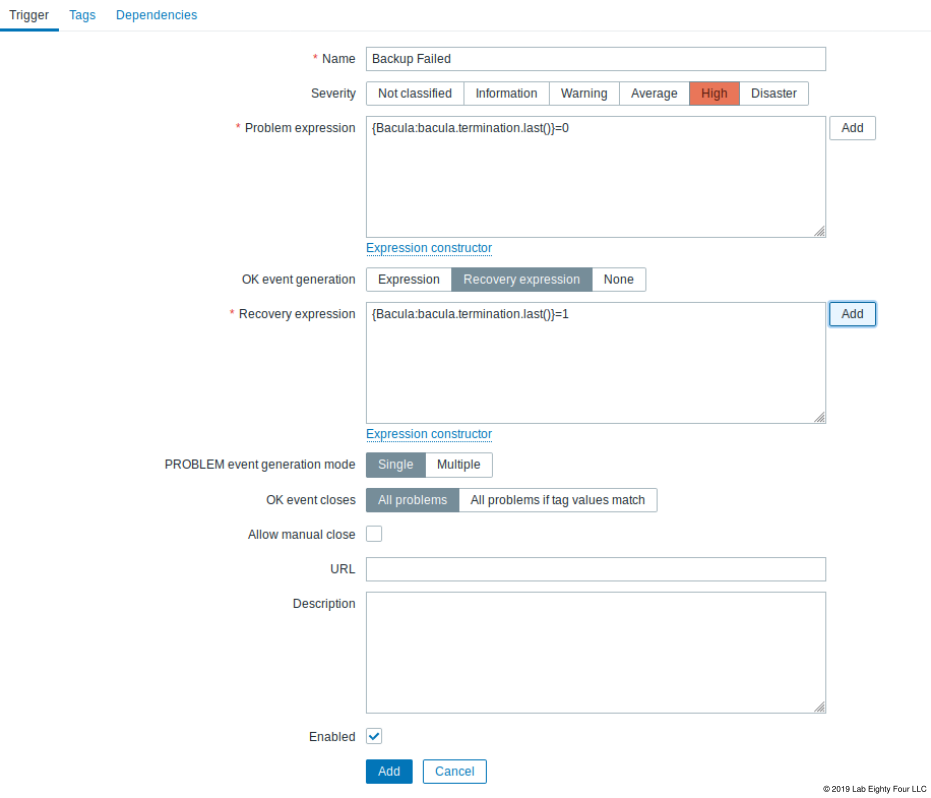The height and width of the screenshot is (798, 931).
Task: Select All problems for OK event closes
Action: [413, 500]
